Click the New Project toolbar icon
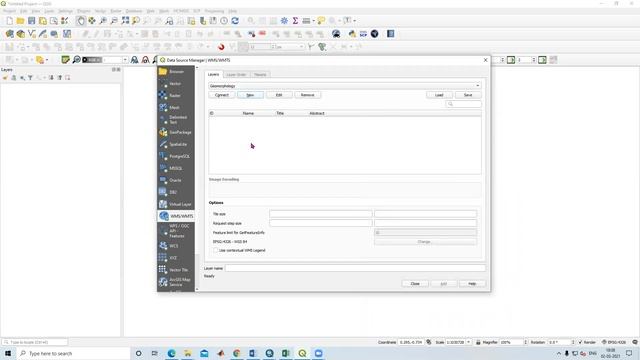Screen dimensions: 640x360 point(9,21)
